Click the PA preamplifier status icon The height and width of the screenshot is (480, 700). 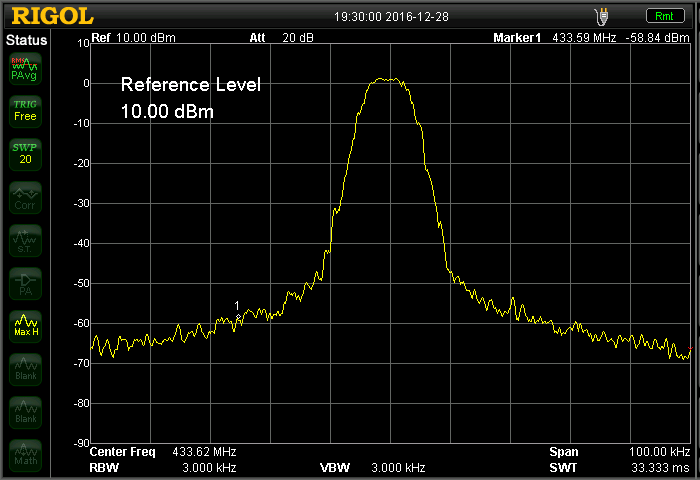tap(25, 283)
